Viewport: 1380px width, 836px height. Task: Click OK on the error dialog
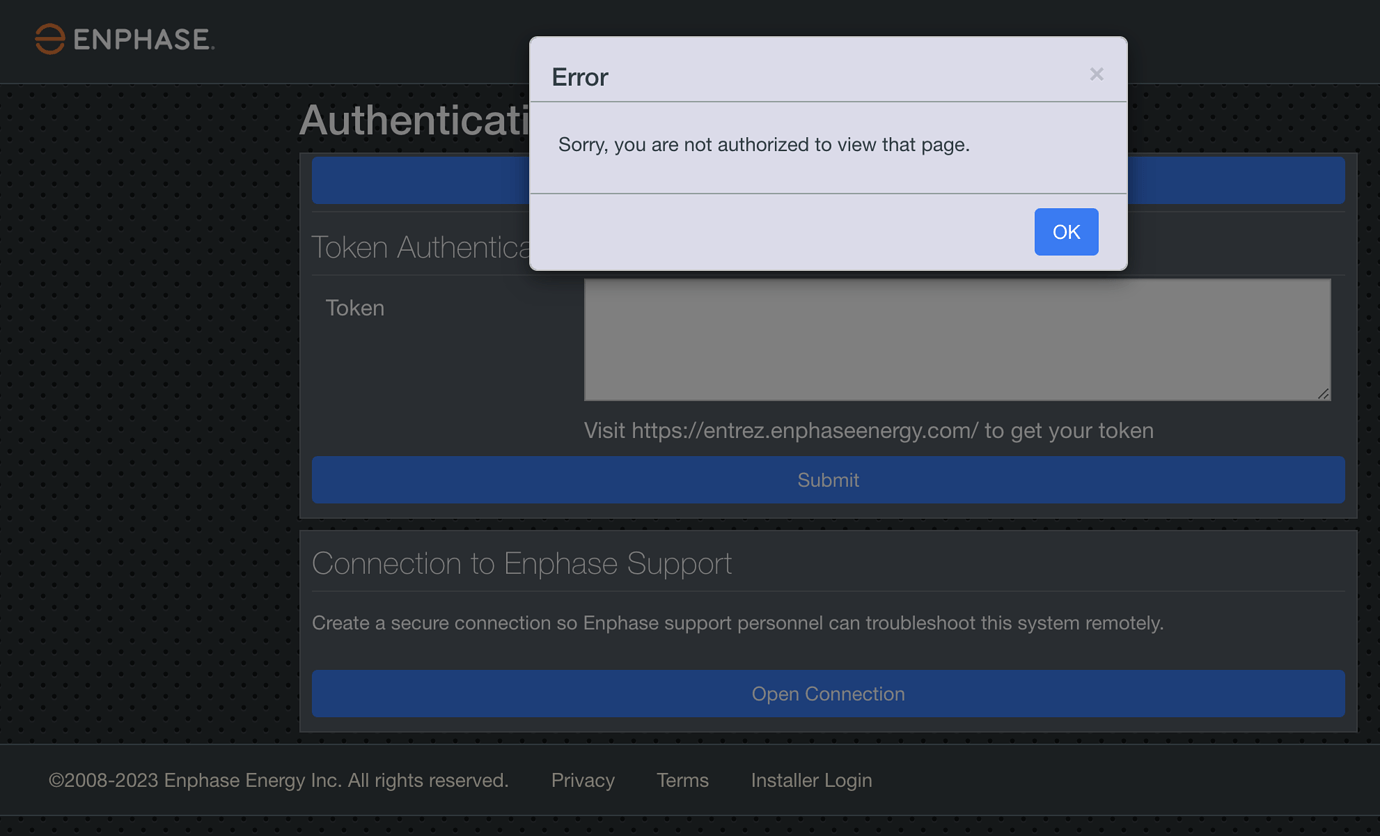coord(1066,231)
